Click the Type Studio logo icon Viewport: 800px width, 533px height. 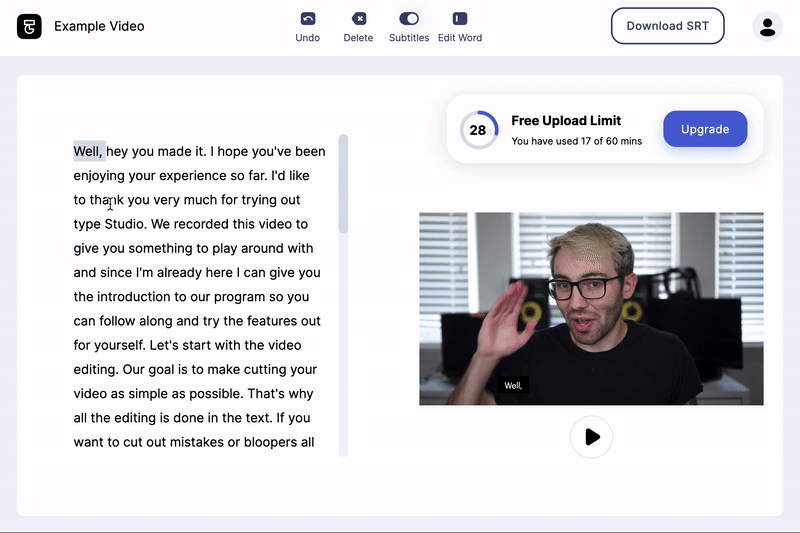(29, 26)
